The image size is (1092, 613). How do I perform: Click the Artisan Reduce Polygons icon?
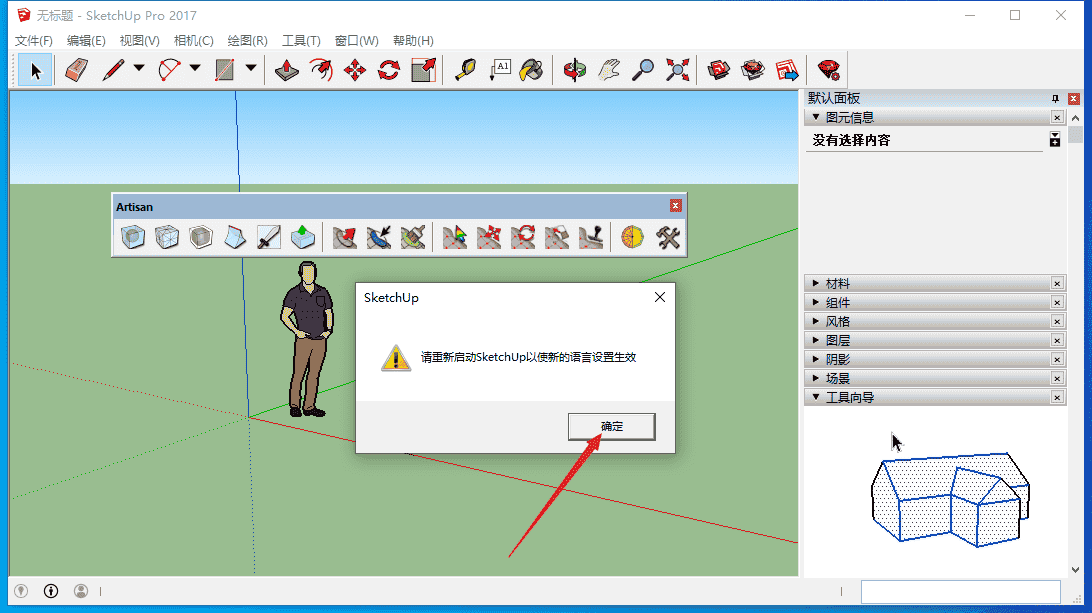tap(632, 238)
